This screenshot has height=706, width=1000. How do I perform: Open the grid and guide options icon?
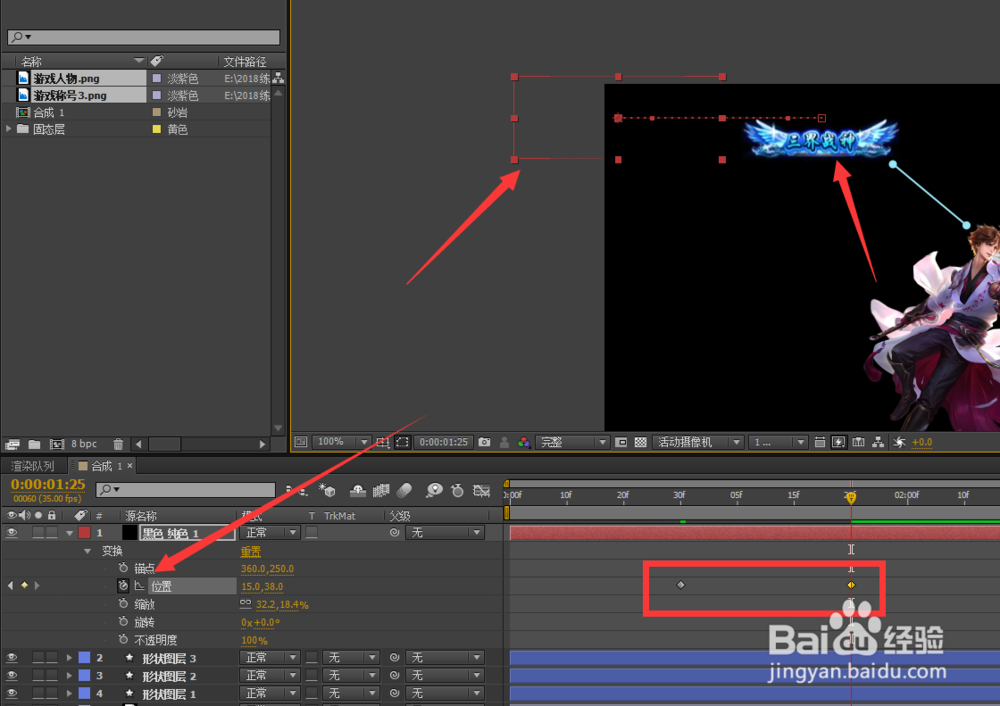[x=382, y=442]
